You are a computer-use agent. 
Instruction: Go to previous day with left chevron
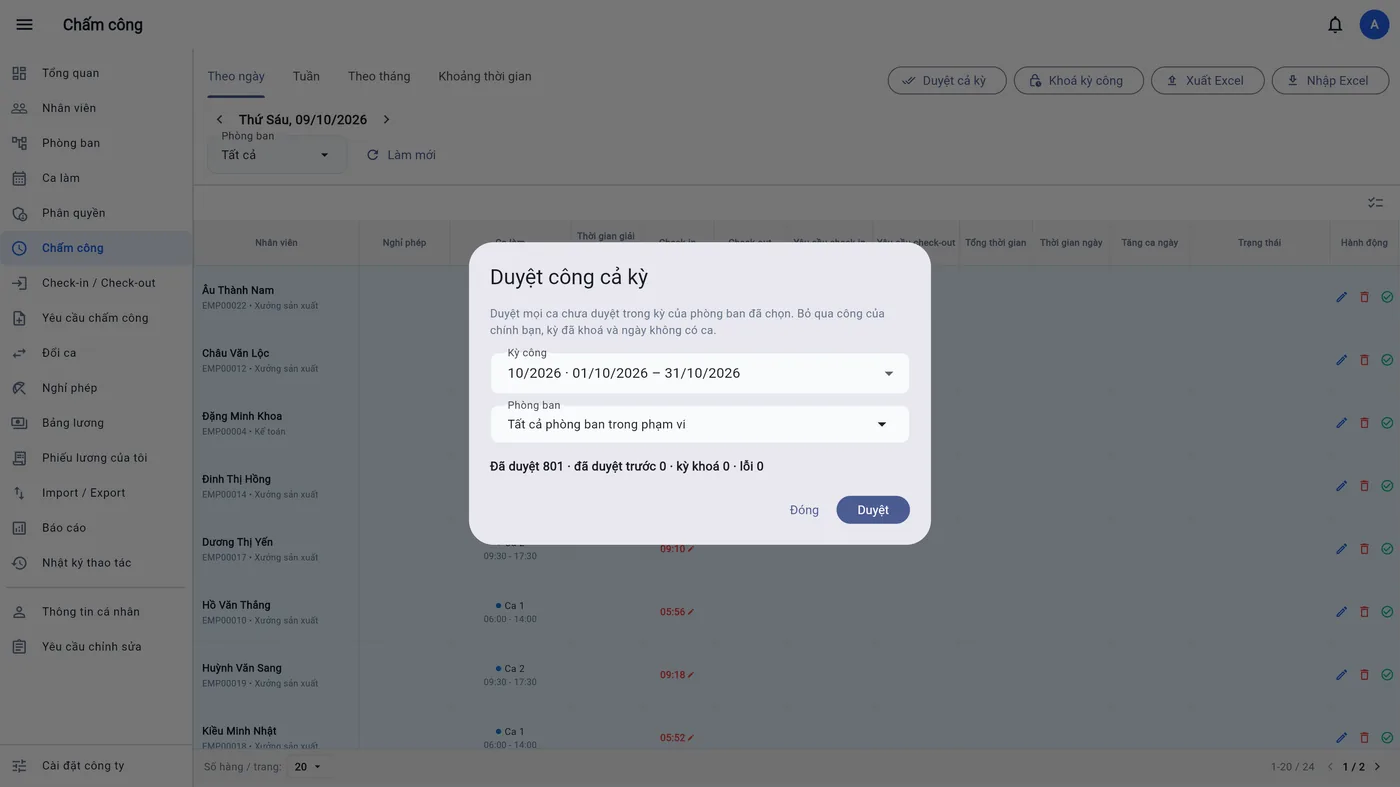click(220, 120)
